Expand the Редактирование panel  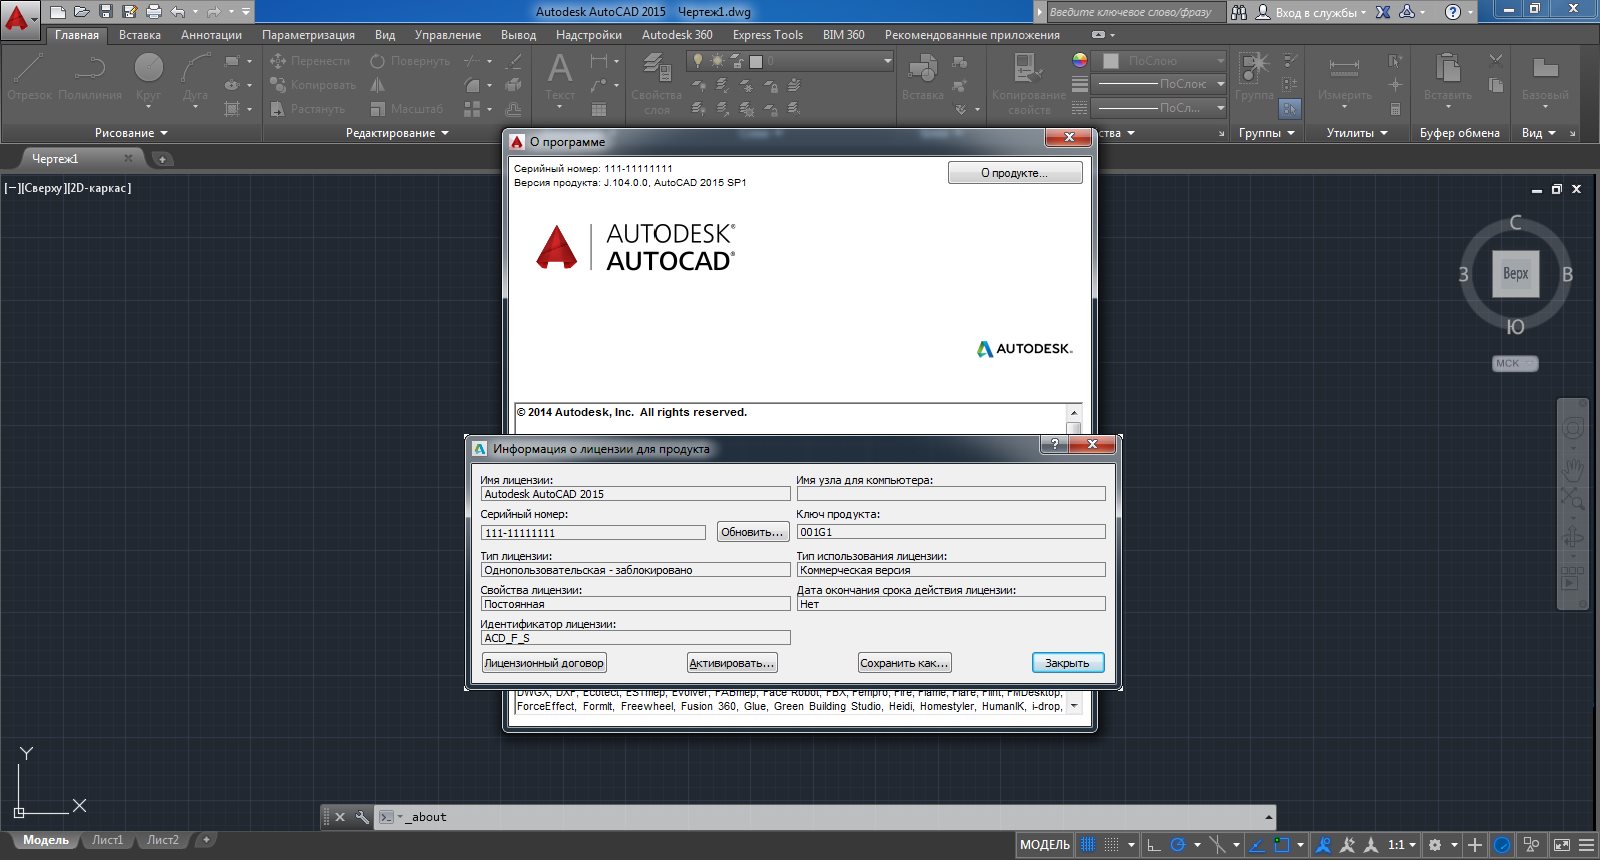coord(397,133)
